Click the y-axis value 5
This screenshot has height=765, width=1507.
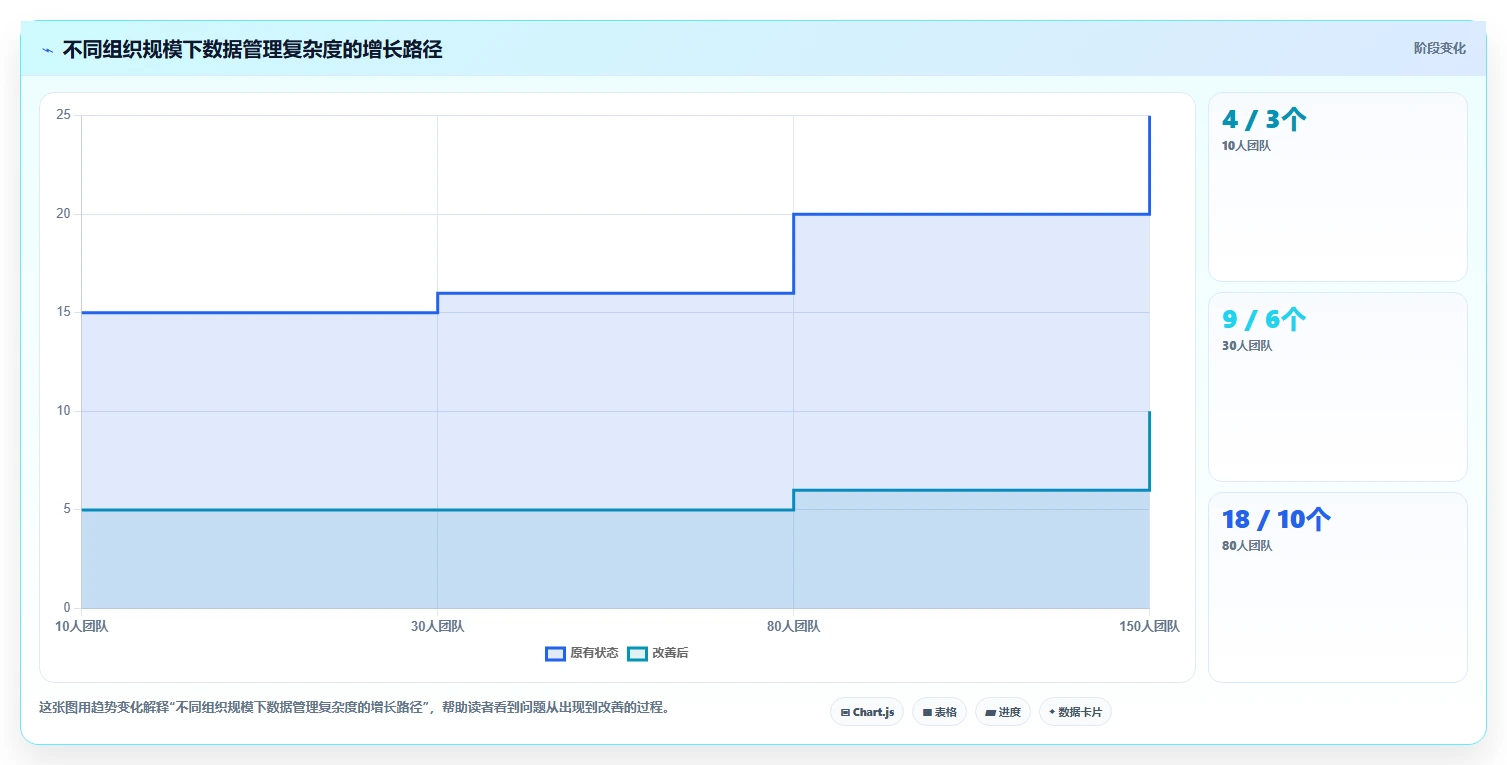tap(67, 509)
